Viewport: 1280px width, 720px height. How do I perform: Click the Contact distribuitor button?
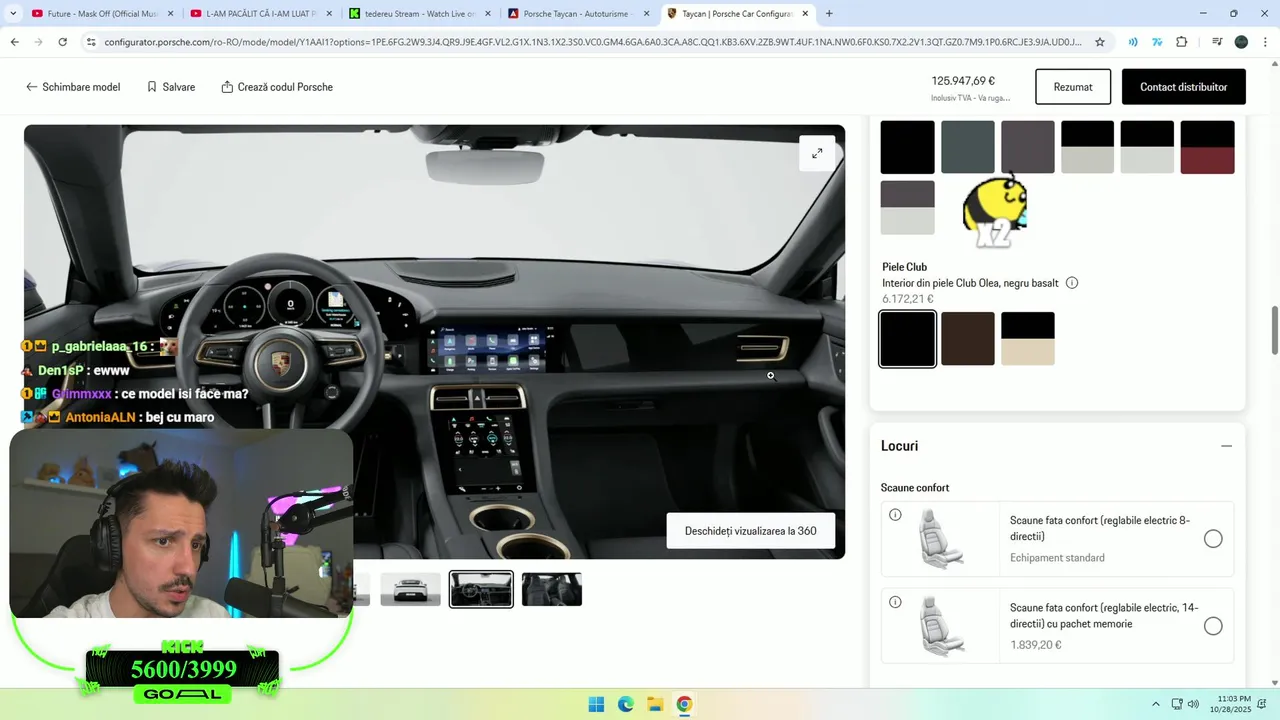coord(1184,87)
